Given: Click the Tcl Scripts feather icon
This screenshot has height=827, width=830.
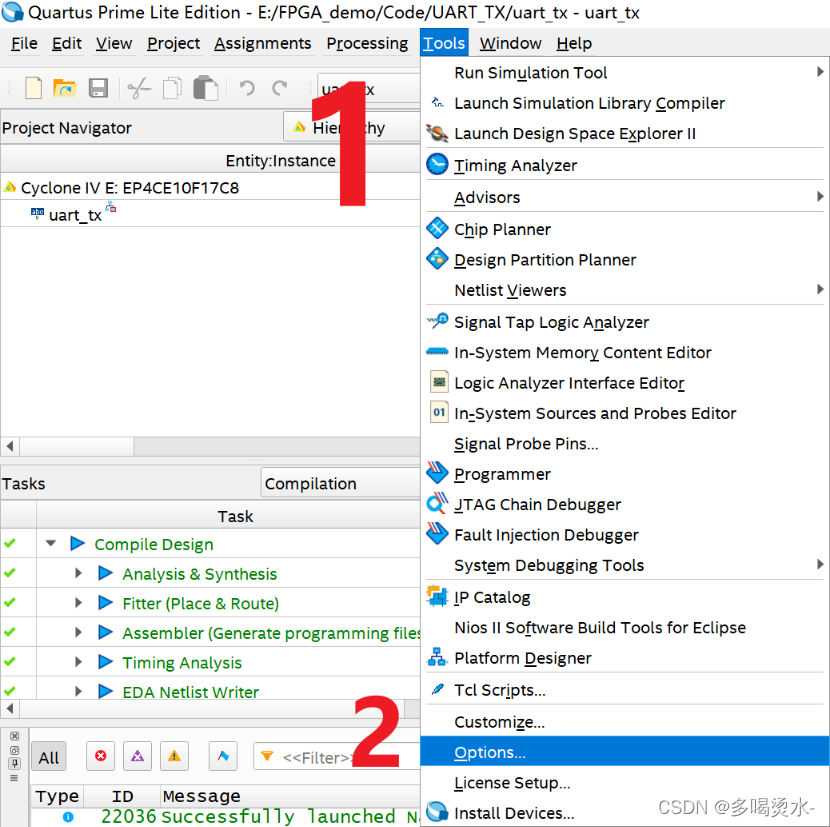Looking at the screenshot, I should click(x=438, y=689).
